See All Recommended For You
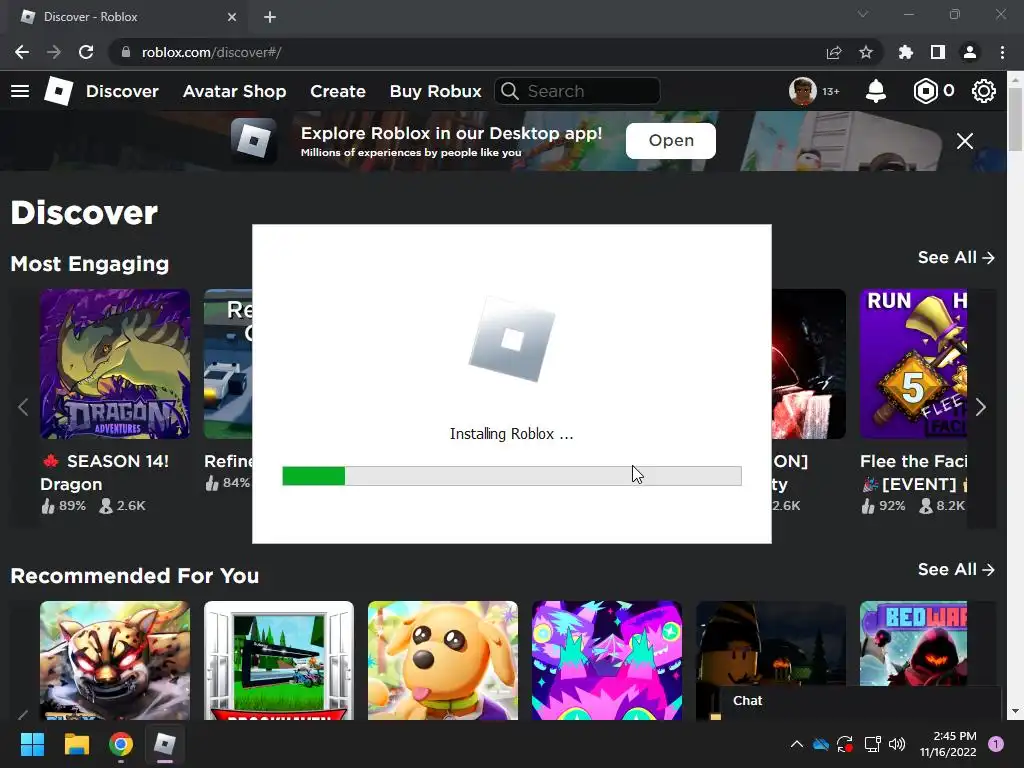The image size is (1024, 768). (x=956, y=569)
